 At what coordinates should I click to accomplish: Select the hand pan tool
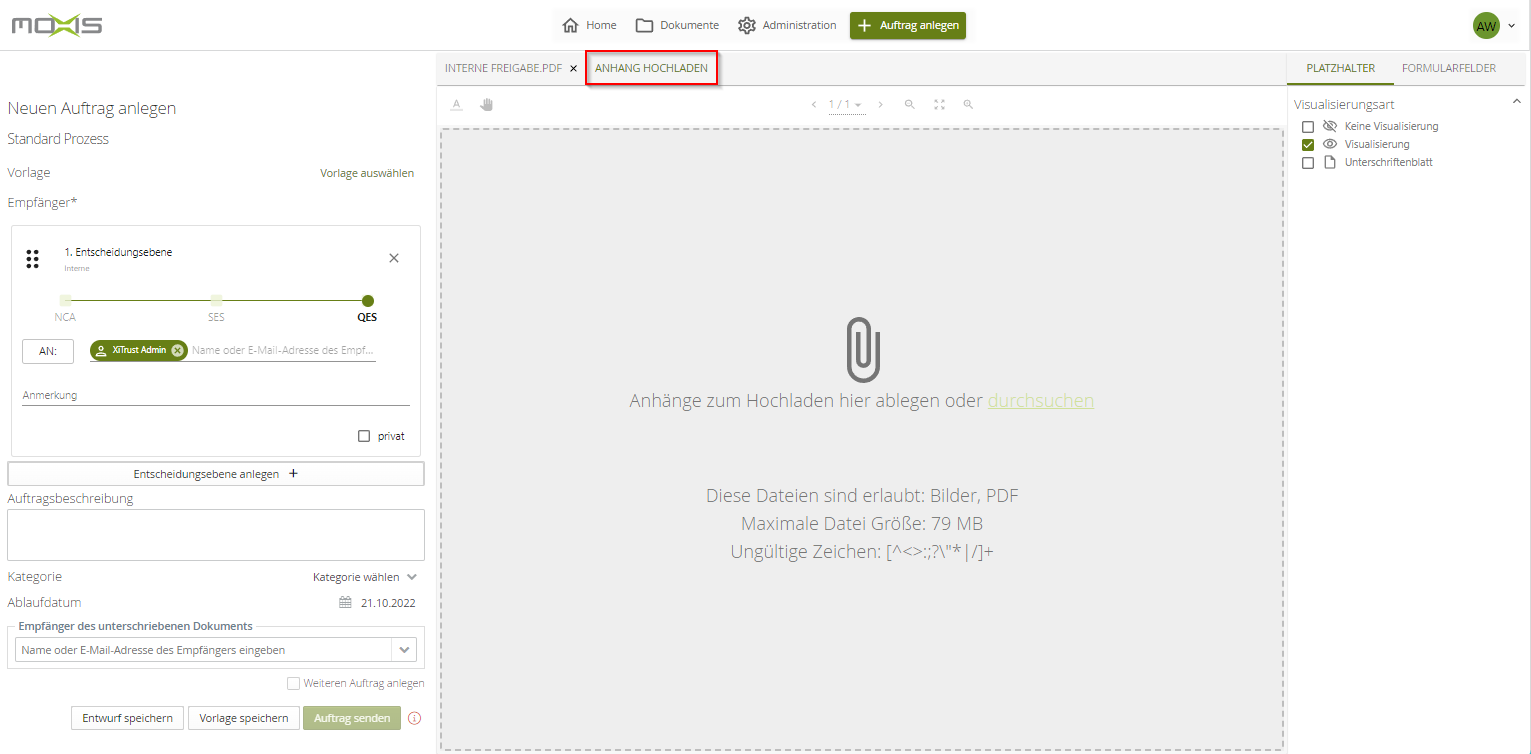point(487,104)
